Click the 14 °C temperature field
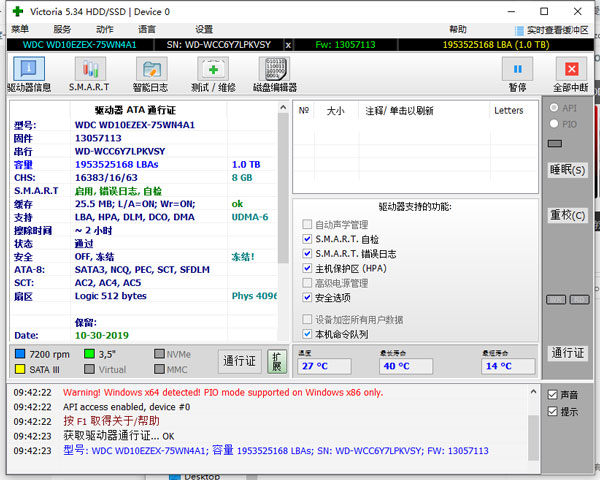The image size is (600, 480). tap(508, 366)
